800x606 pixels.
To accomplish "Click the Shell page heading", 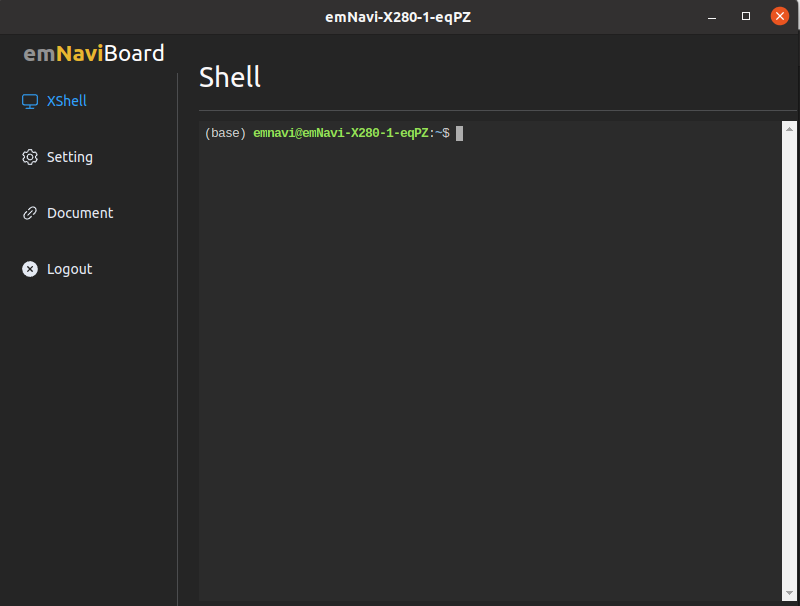I will tap(230, 78).
